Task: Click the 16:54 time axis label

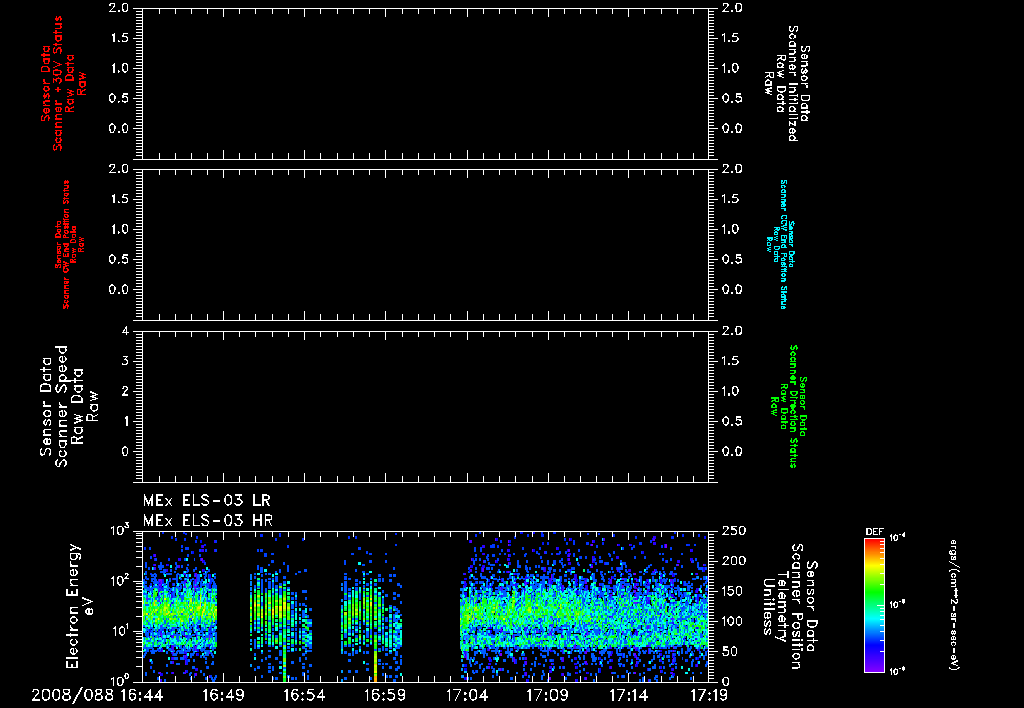Action: (x=304, y=696)
